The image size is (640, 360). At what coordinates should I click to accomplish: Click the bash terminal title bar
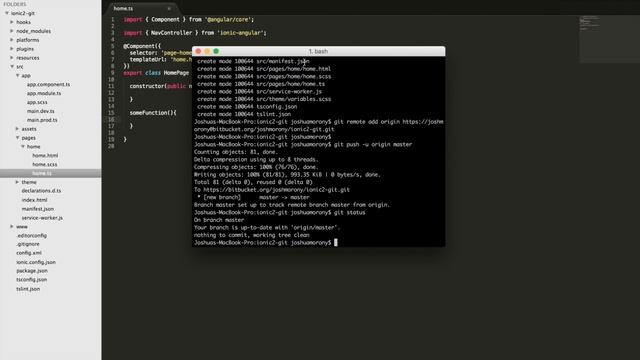pos(318,51)
